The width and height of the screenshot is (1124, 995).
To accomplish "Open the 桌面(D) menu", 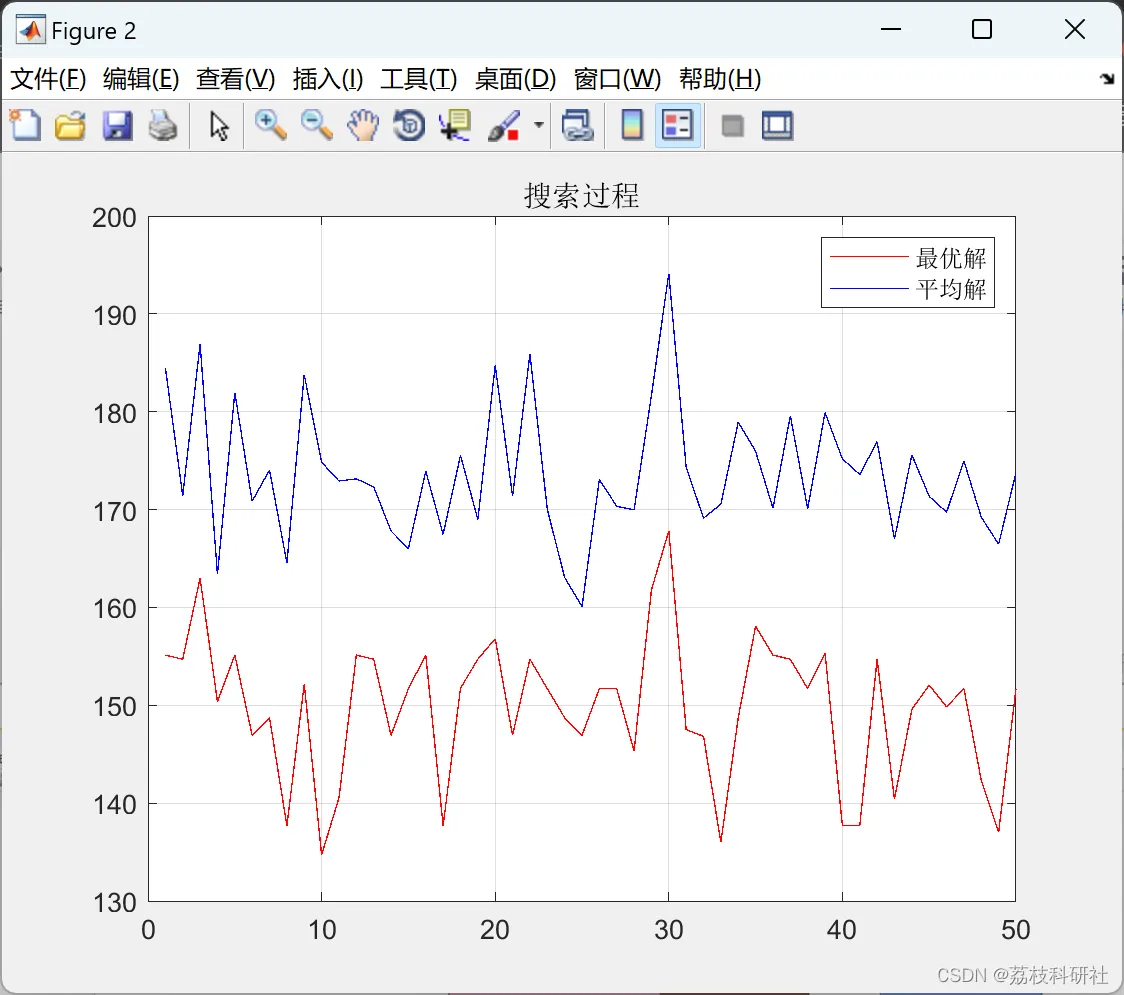I will 515,79.
